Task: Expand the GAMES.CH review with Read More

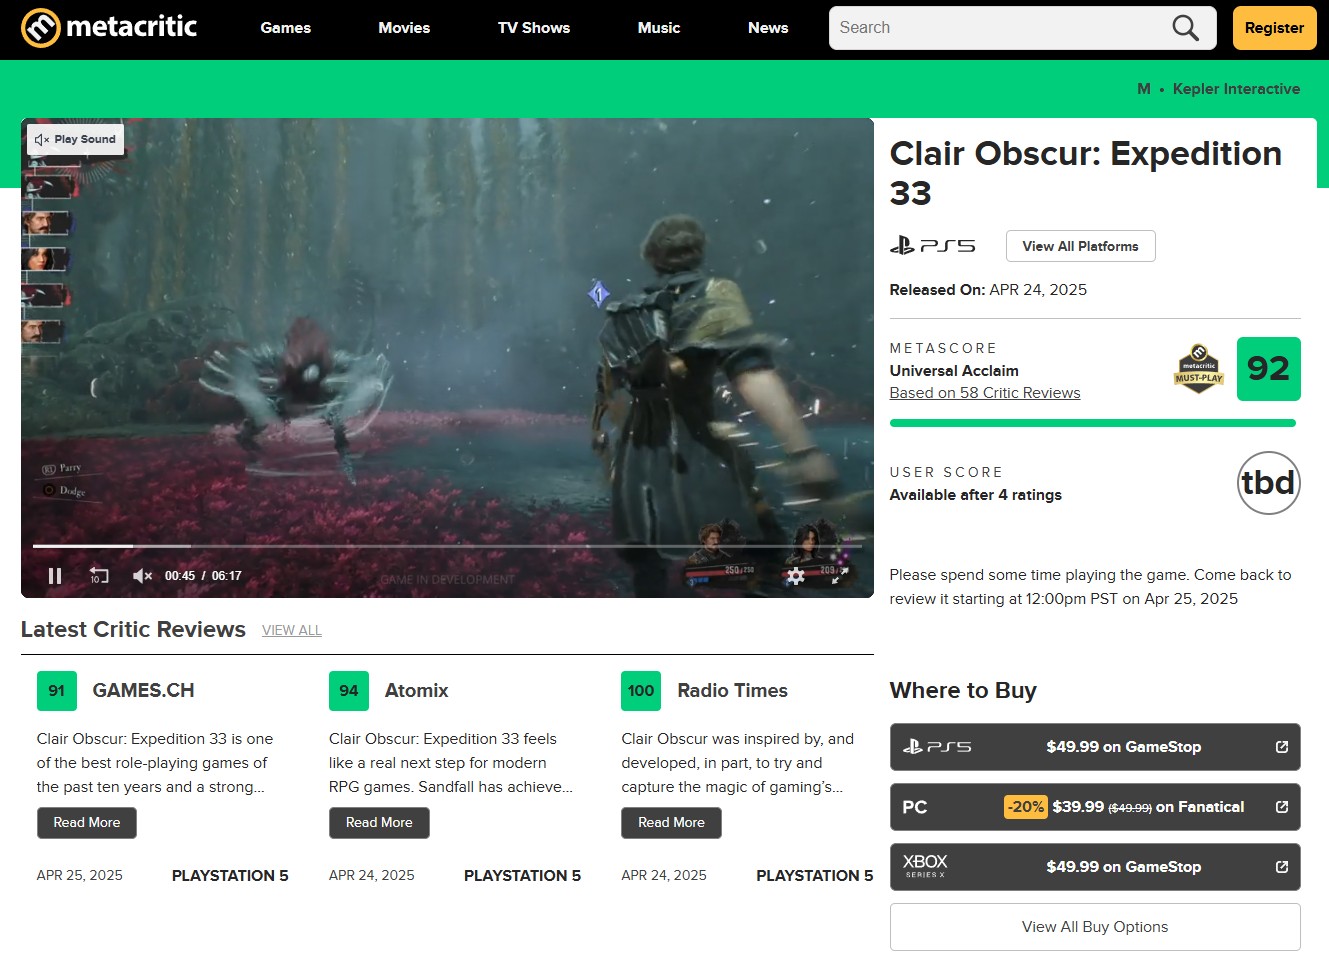Action: (86, 822)
